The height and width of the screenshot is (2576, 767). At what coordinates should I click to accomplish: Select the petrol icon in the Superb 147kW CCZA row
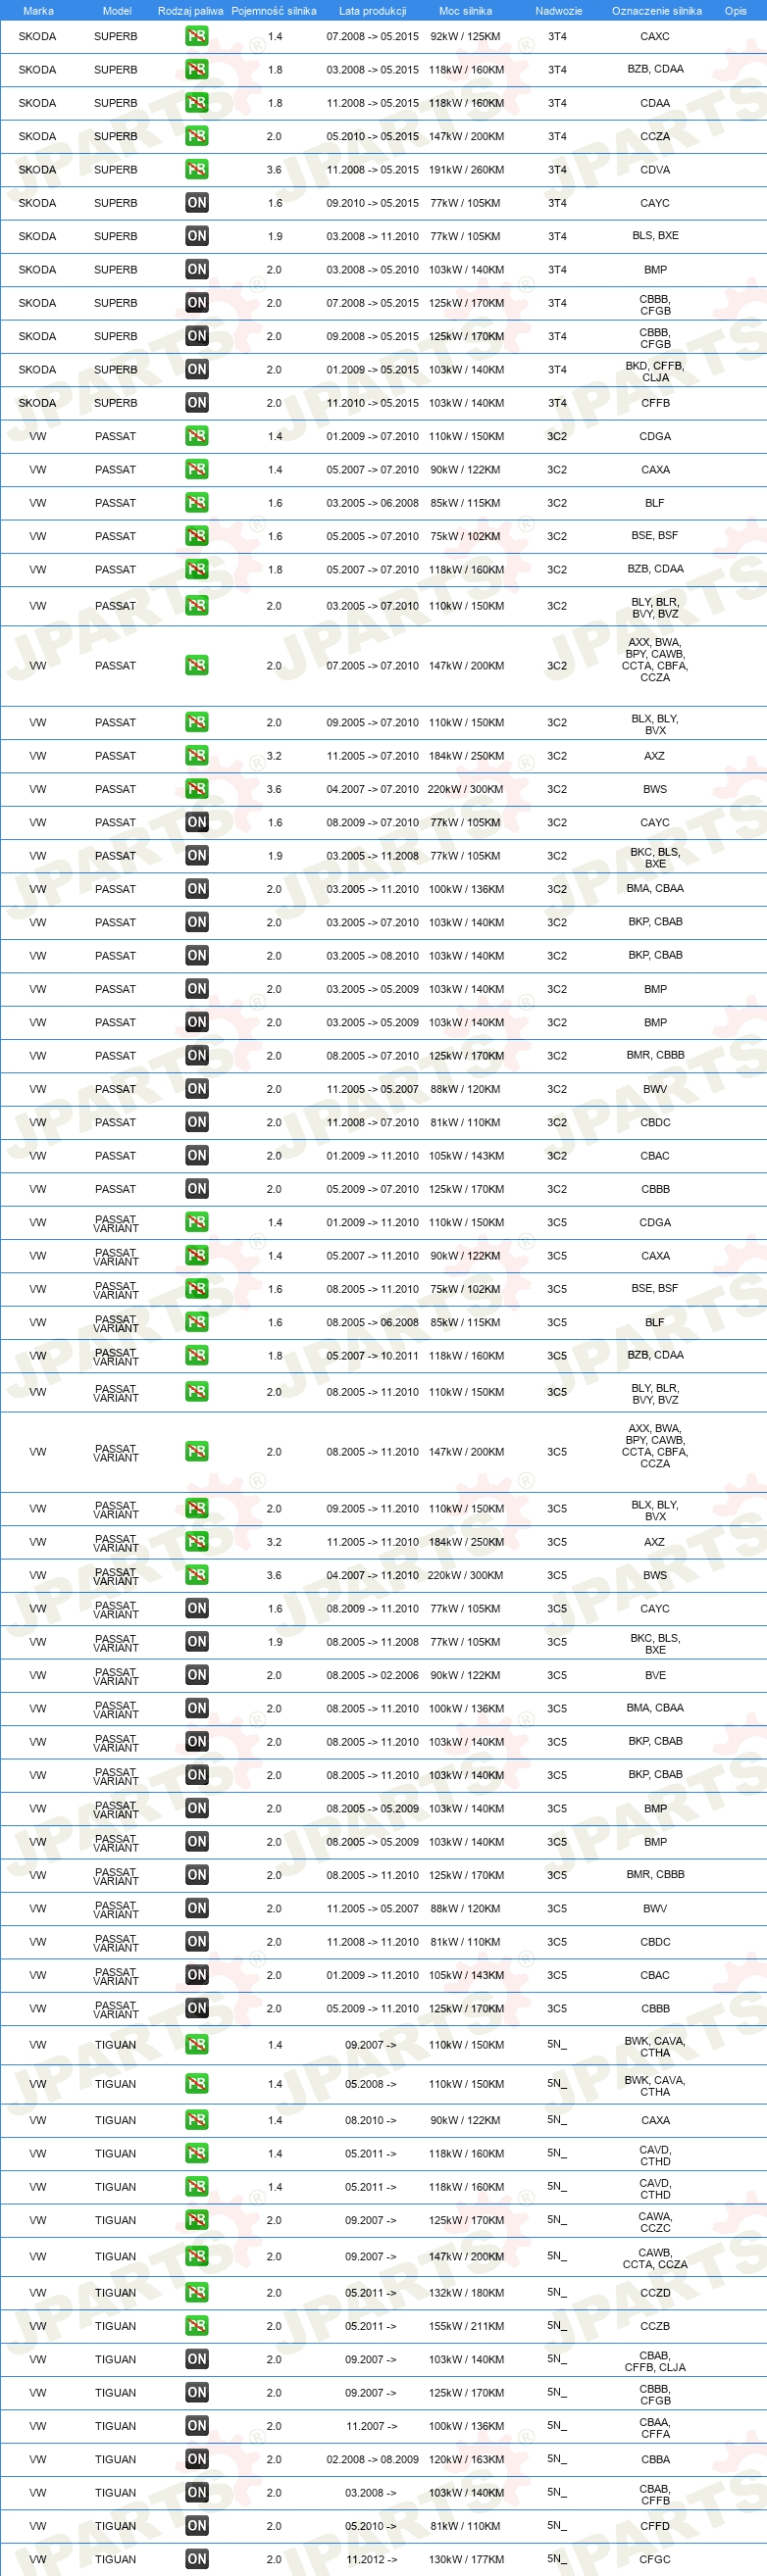point(197,136)
